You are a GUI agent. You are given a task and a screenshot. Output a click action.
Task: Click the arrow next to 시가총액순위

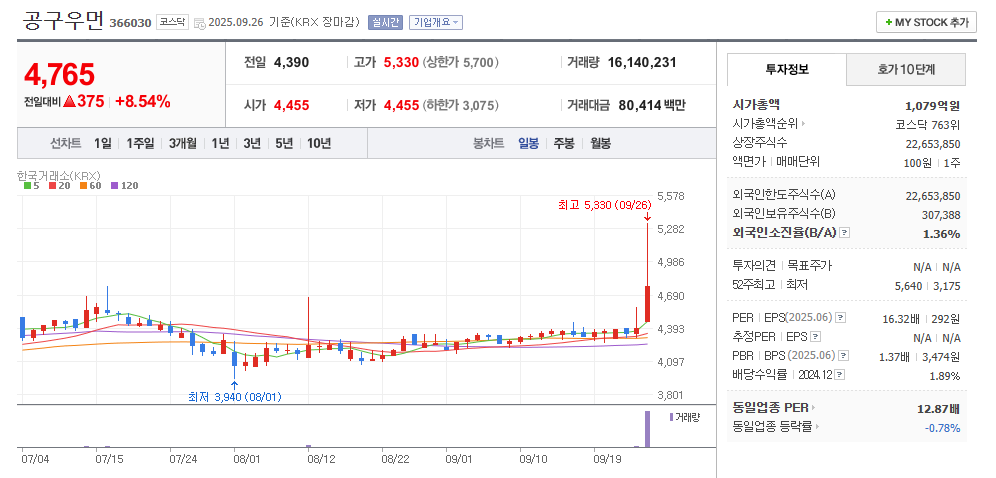click(803, 124)
